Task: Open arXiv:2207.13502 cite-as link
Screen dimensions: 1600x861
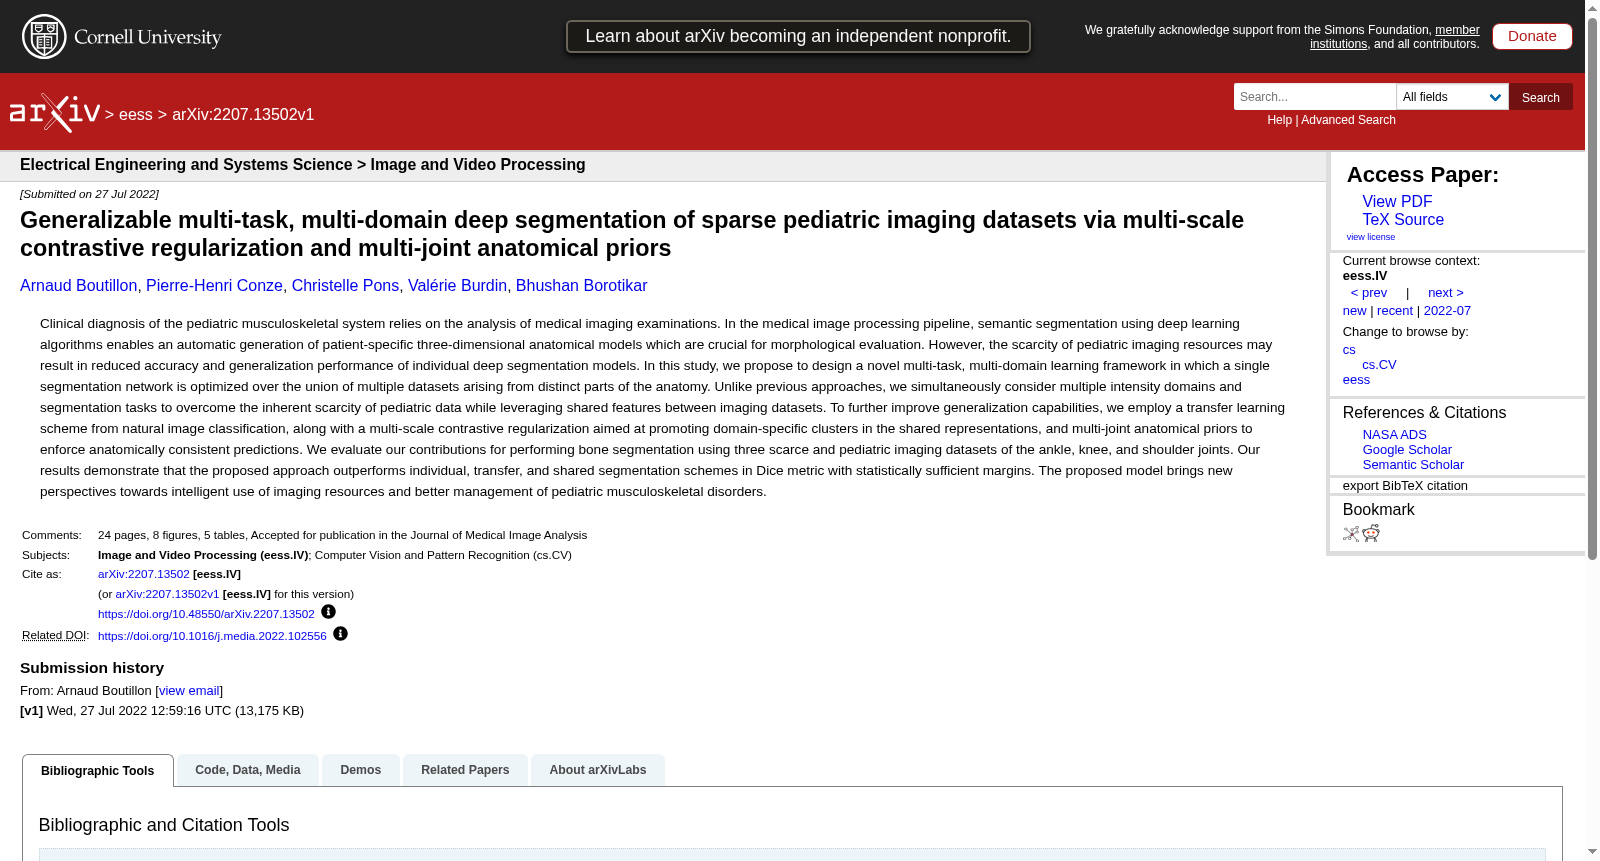Action: 143,574
